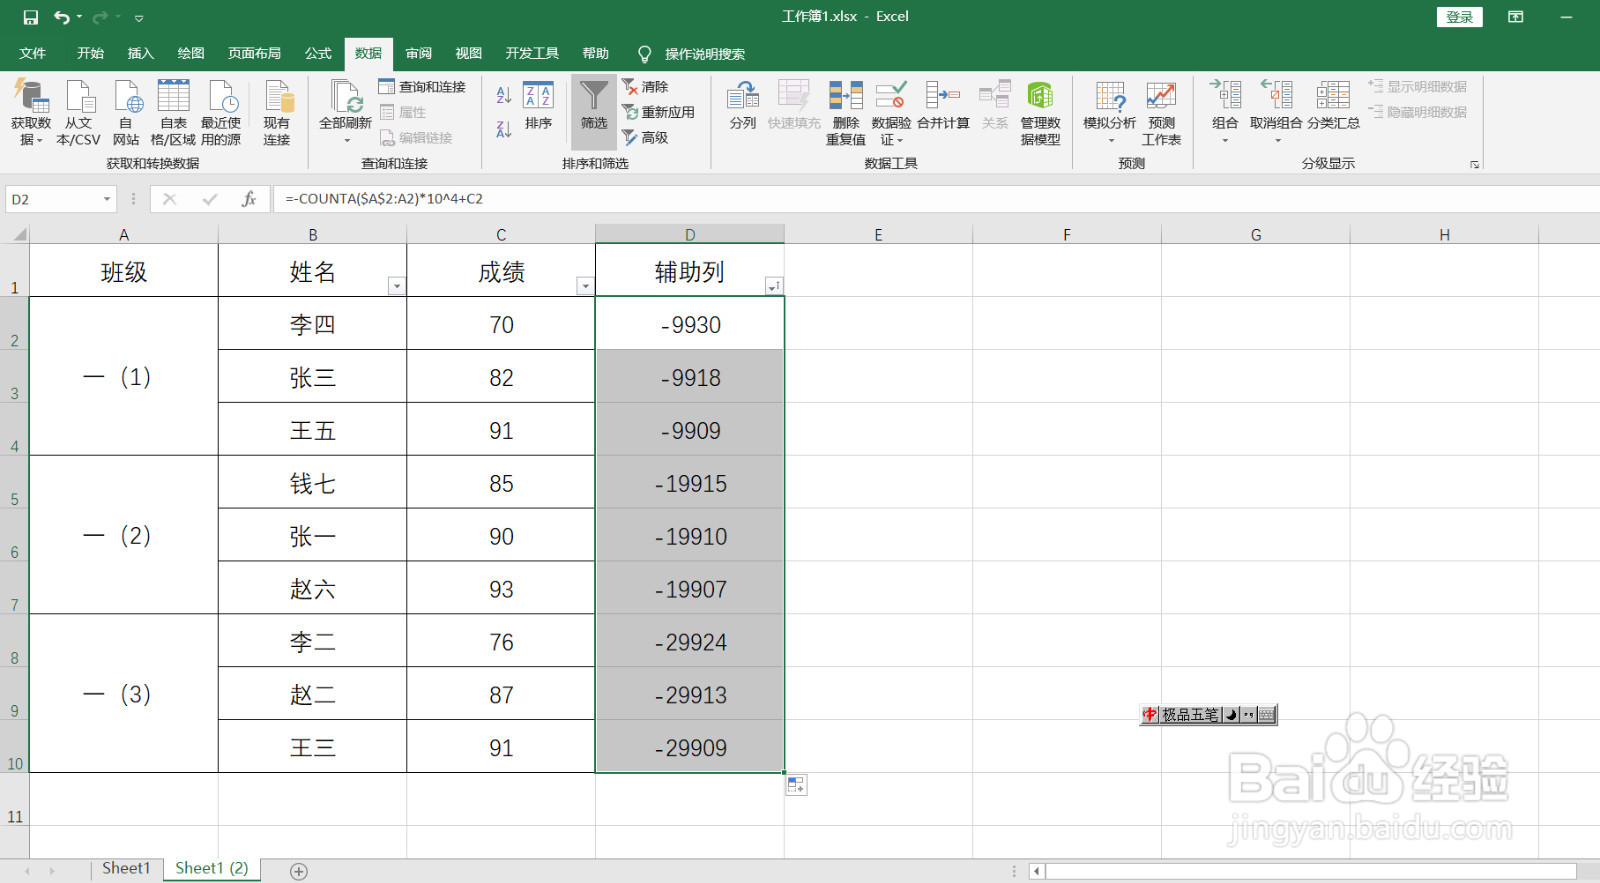Click 自表格/区域 data icon
The width and height of the screenshot is (1600, 883).
173,113
